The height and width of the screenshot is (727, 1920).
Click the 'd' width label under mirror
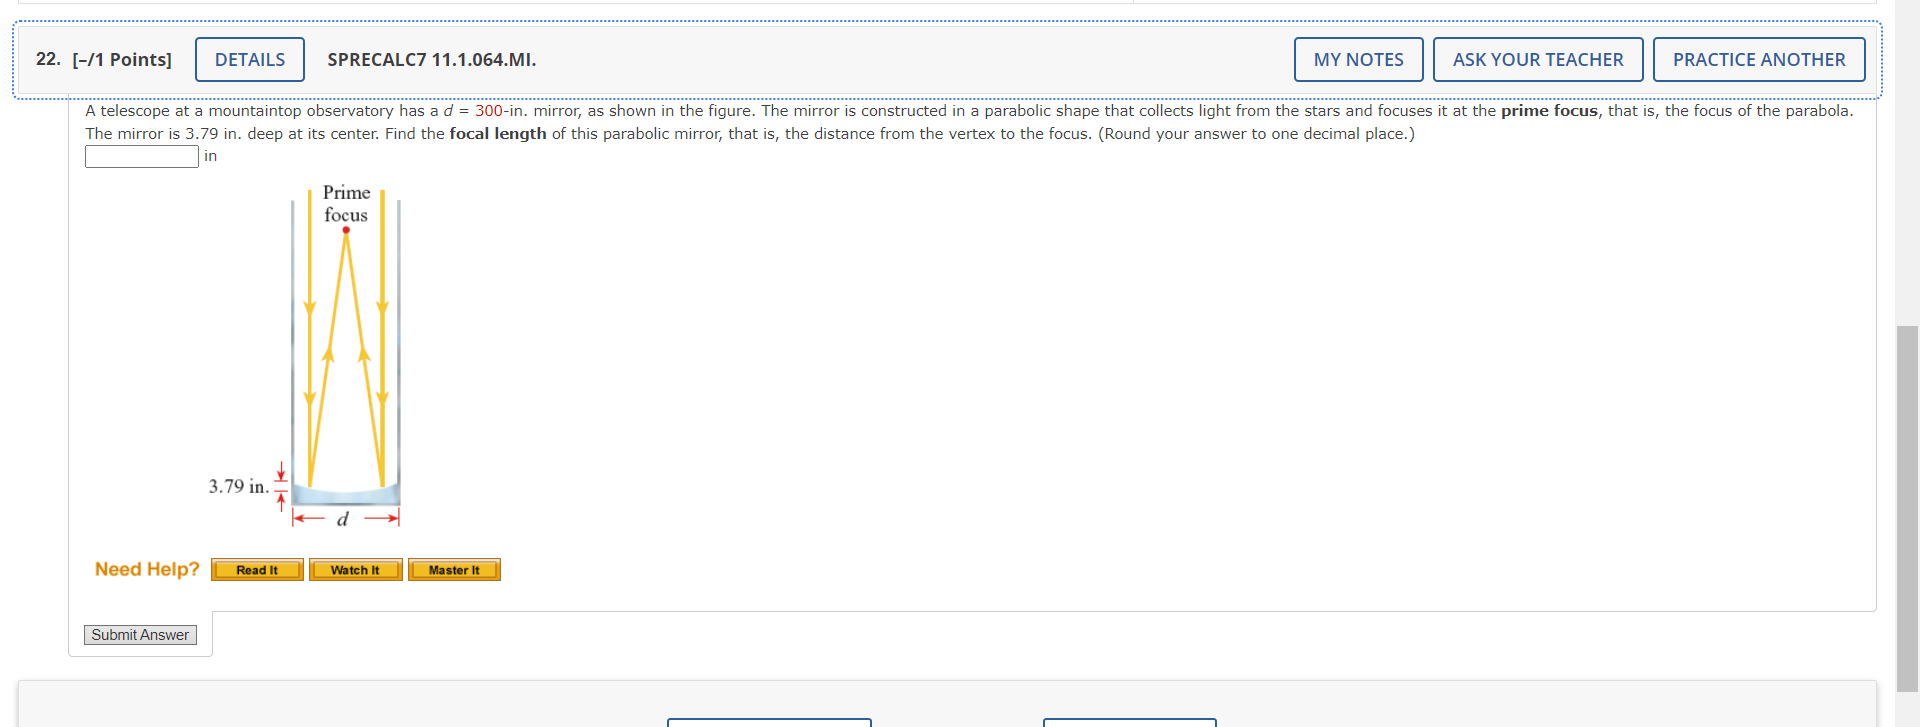pyautogui.click(x=343, y=519)
